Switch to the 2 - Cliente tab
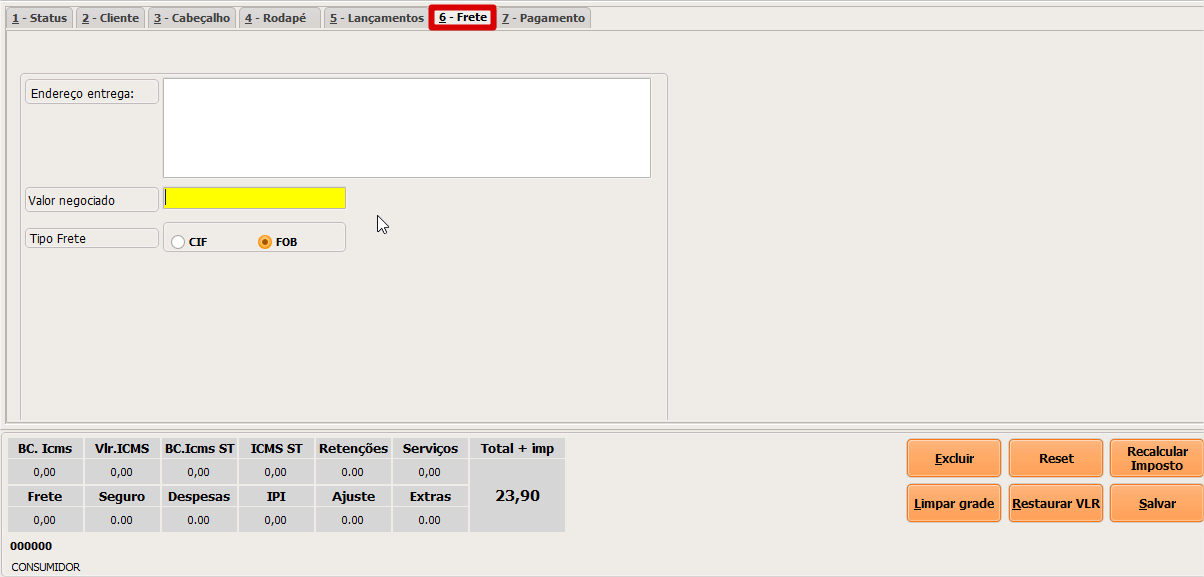The height and width of the screenshot is (577, 1204). 111,18
